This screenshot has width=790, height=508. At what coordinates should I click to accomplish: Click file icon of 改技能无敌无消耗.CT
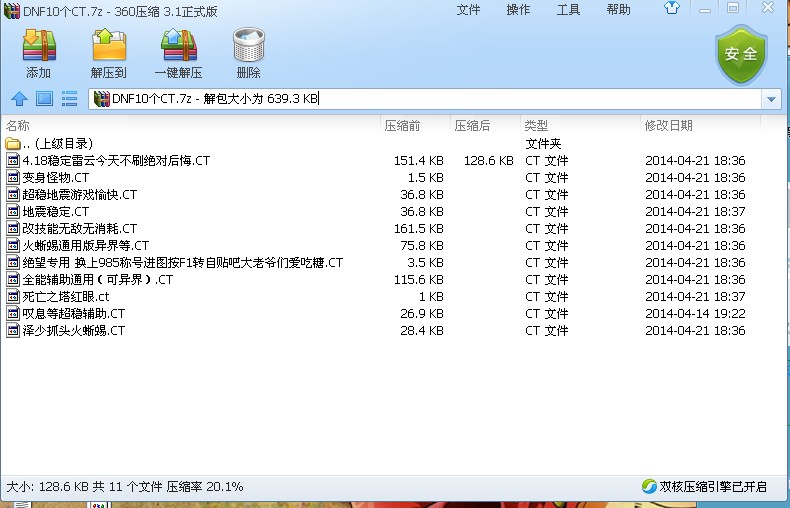click(13, 228)
